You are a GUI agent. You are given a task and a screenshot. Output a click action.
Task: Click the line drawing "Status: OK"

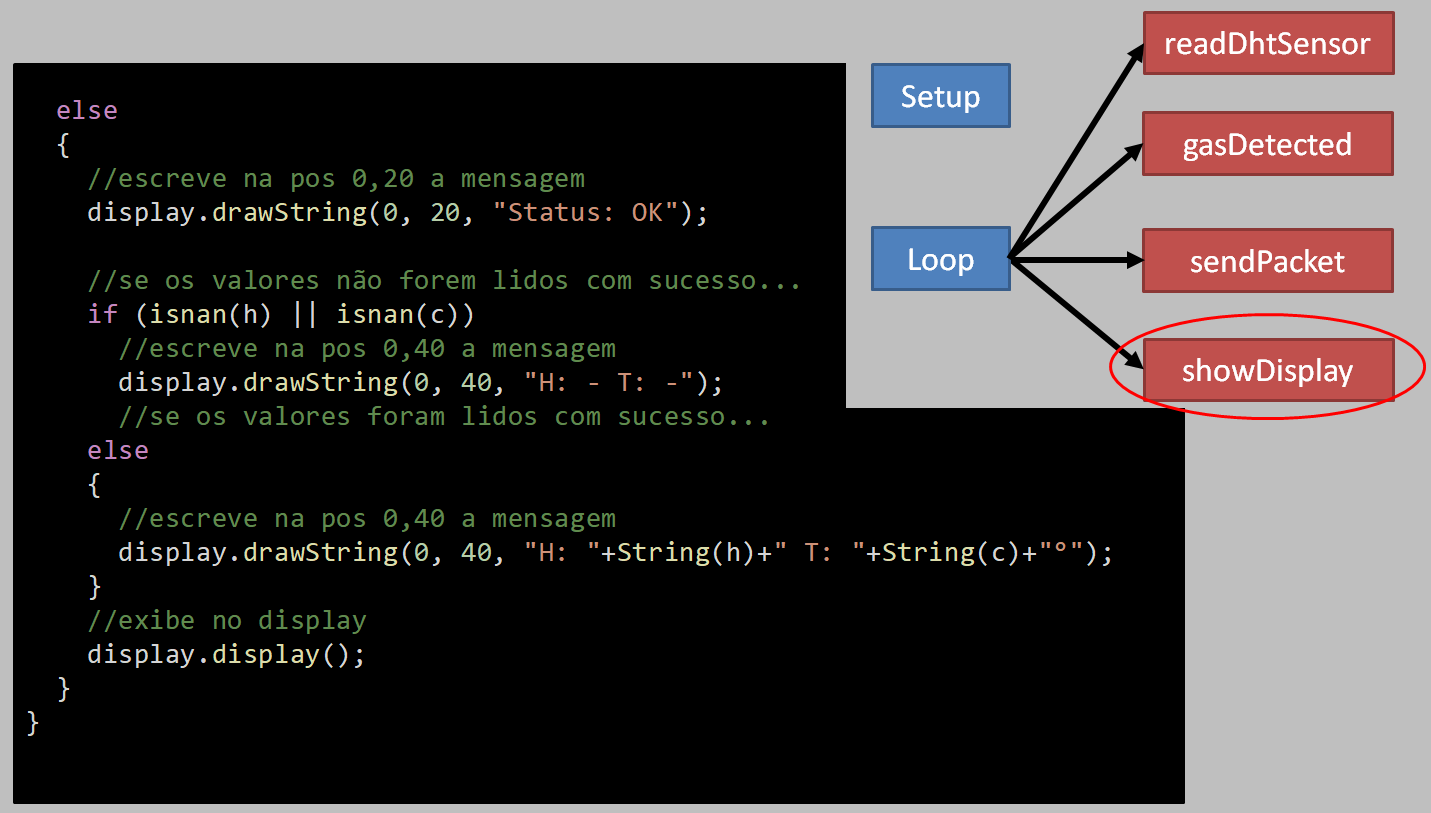pos(398,213)
